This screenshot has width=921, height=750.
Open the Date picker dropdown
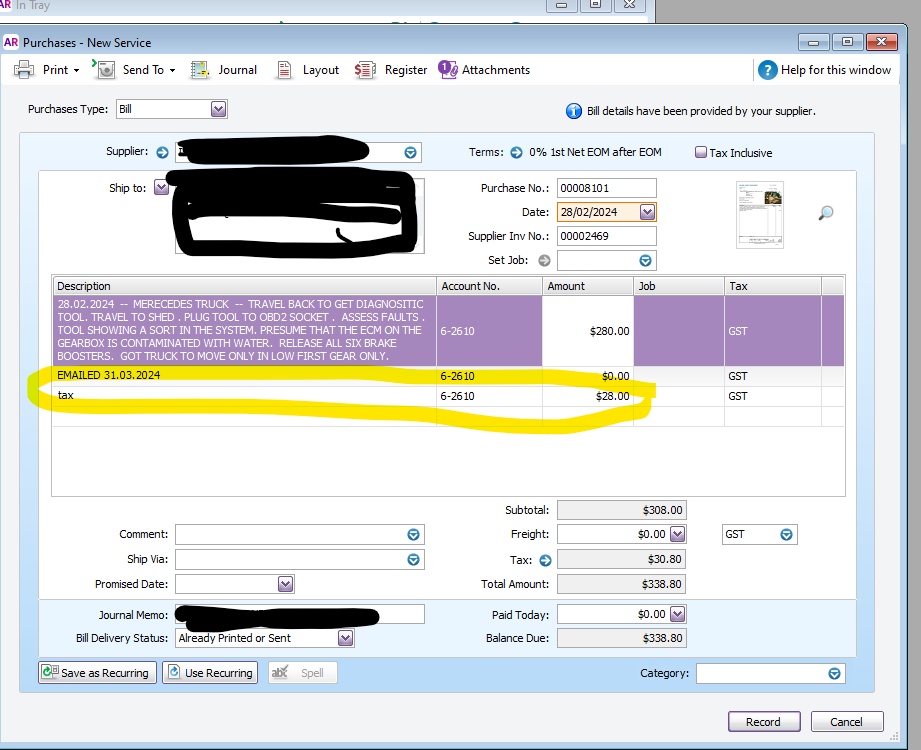point(647,212)
